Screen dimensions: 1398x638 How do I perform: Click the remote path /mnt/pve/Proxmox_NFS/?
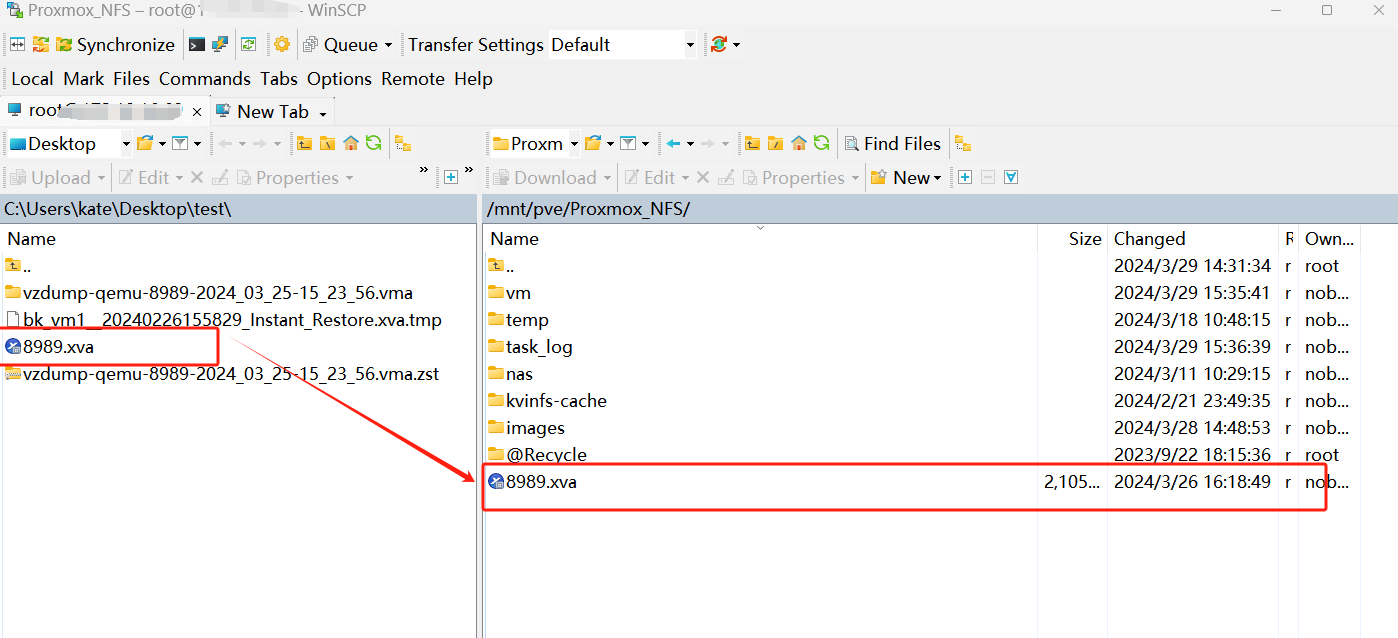tap(588, 209)
